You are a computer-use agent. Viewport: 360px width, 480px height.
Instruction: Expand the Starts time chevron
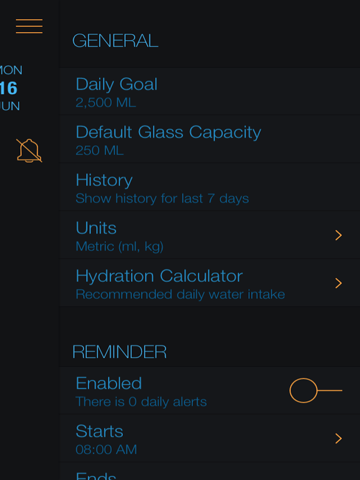pos(338,438)
